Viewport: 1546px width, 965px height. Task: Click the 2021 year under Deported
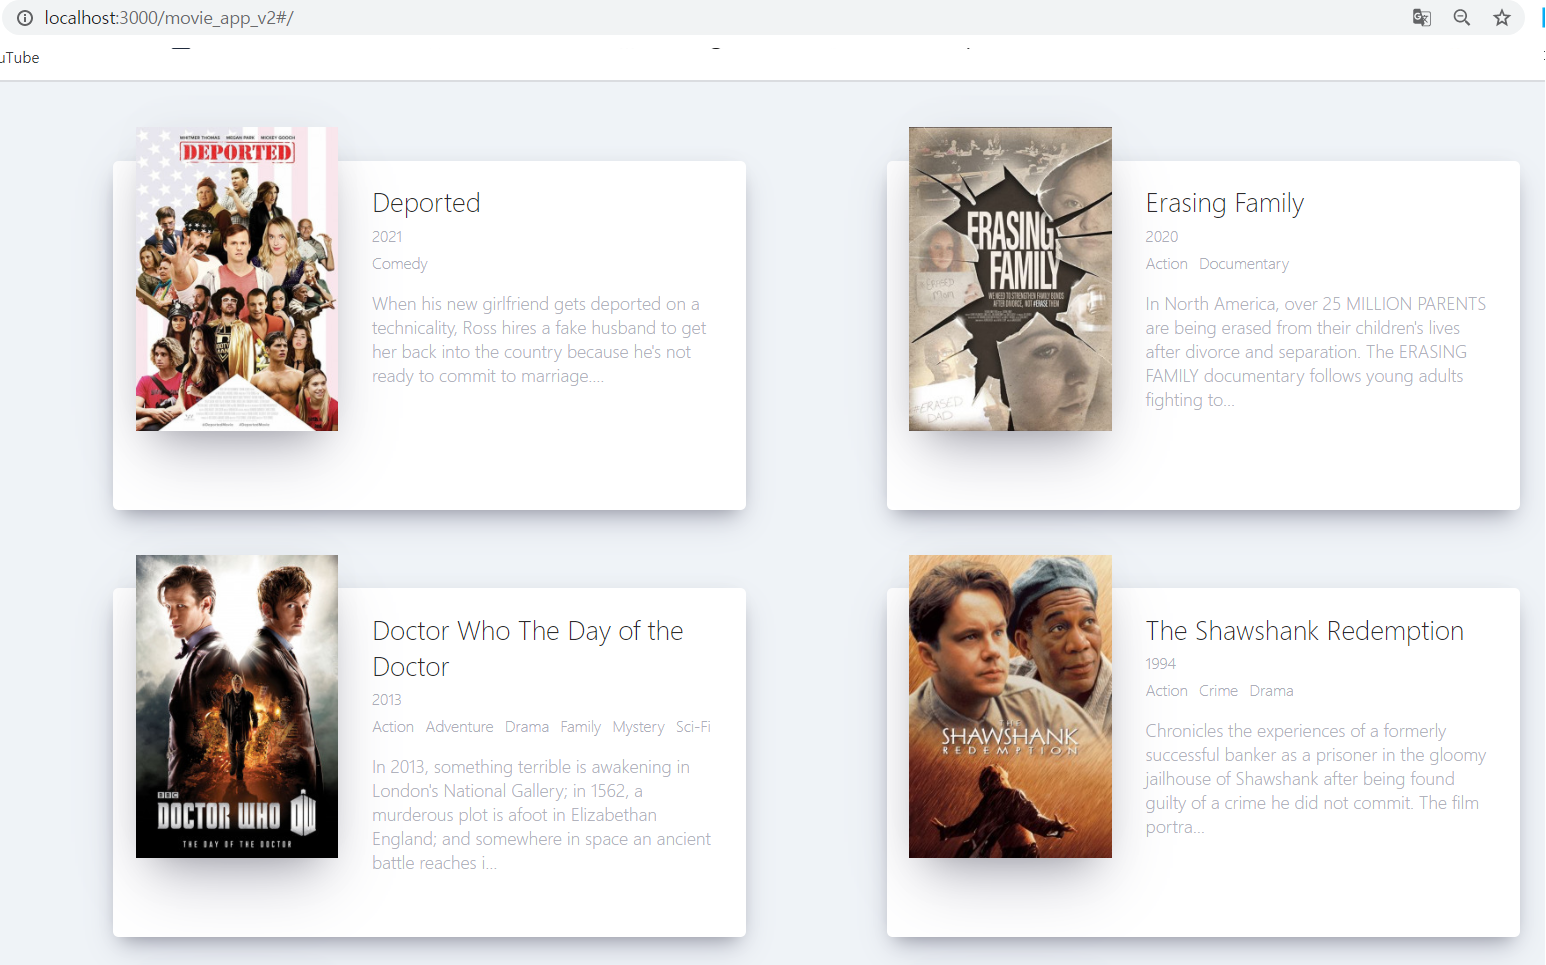point(387,237)
